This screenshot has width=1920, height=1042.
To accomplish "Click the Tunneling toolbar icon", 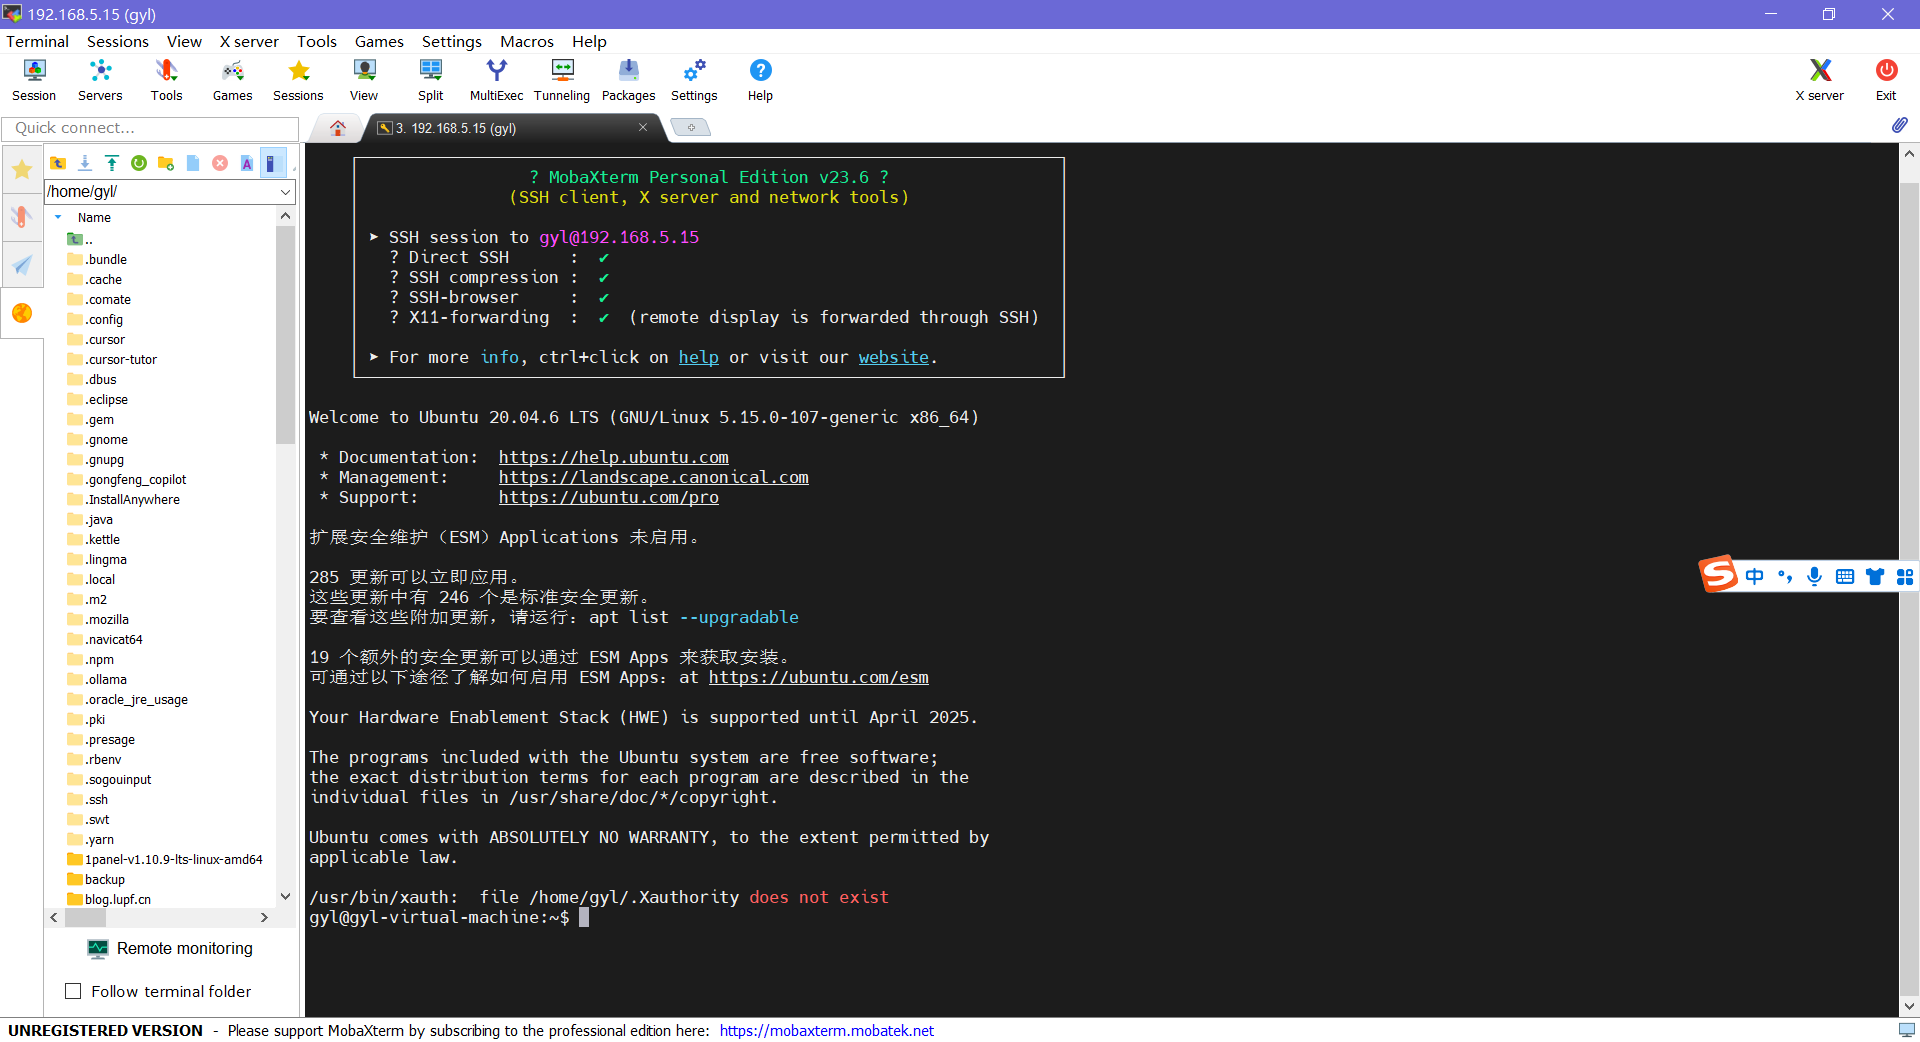I will (x=562, y=80).
